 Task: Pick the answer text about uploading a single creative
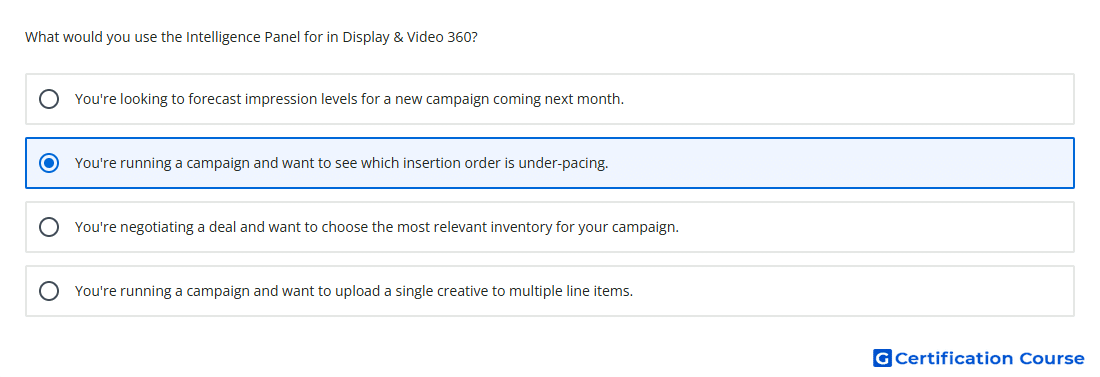[x=354, y=291]
